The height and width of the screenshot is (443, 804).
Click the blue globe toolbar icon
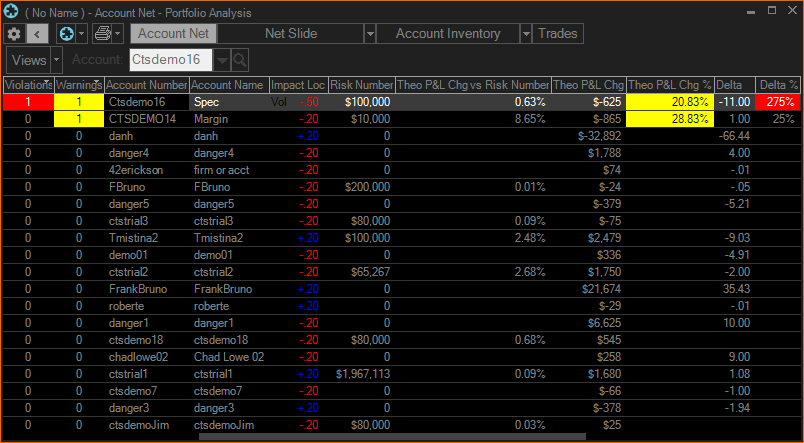pyautogui.click(x=66, y=34)
